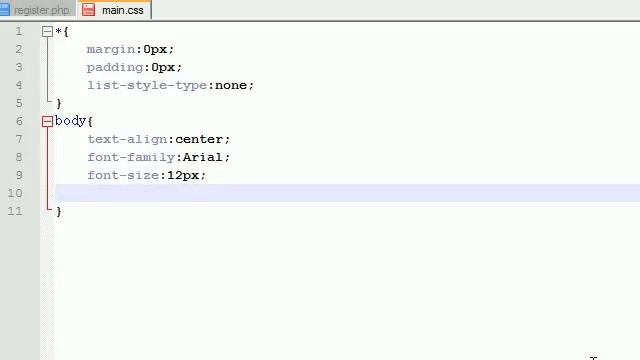Image resolution: width=640 pixels, height=360 pixels.
Task: Click the value center on line 7
Action: coord(199,140)
